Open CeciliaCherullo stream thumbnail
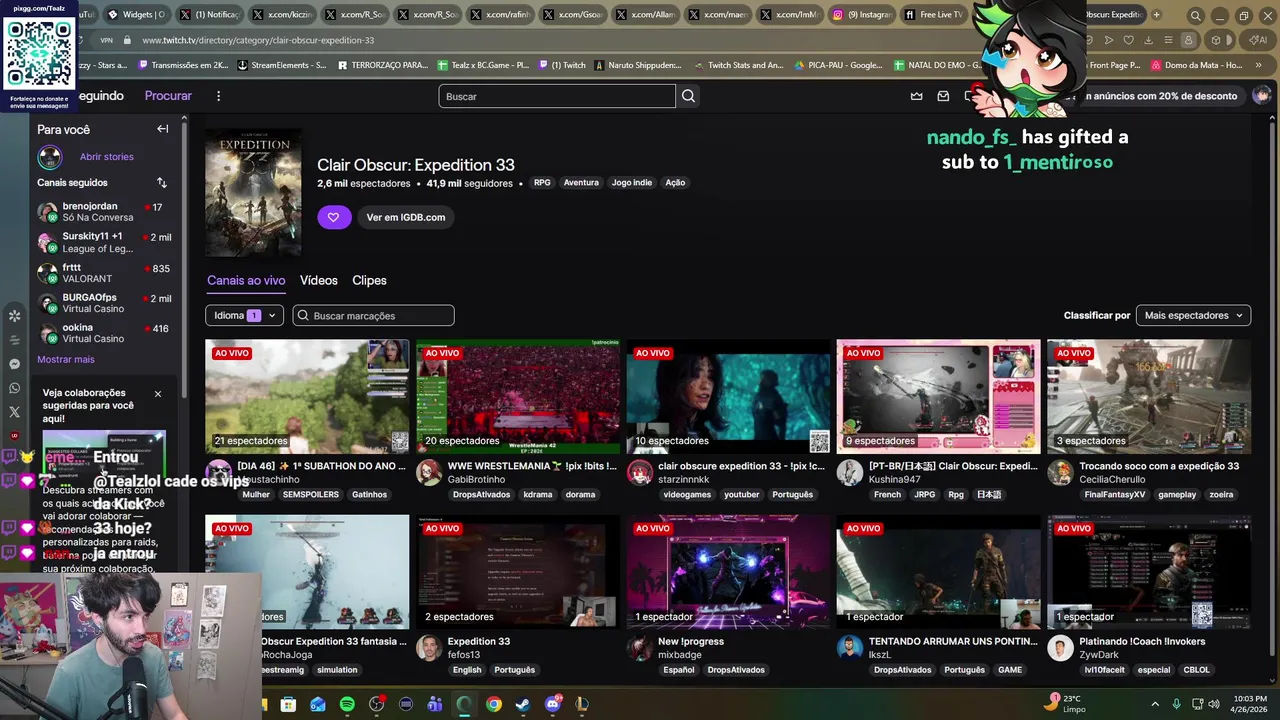1280x720 pixels. (1149, 397)
